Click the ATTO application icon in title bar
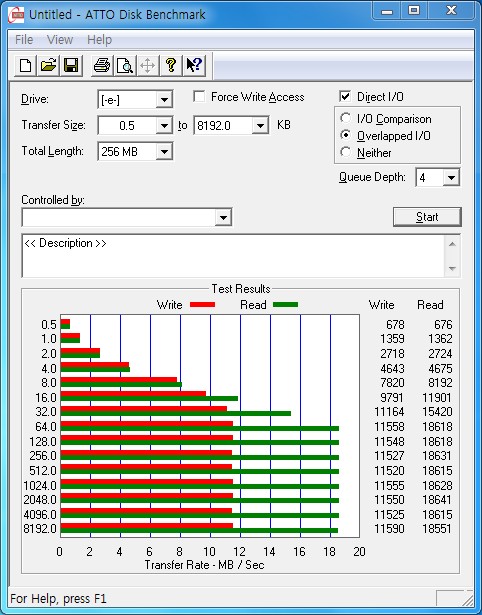482x615 pixels. click(16, 15)
